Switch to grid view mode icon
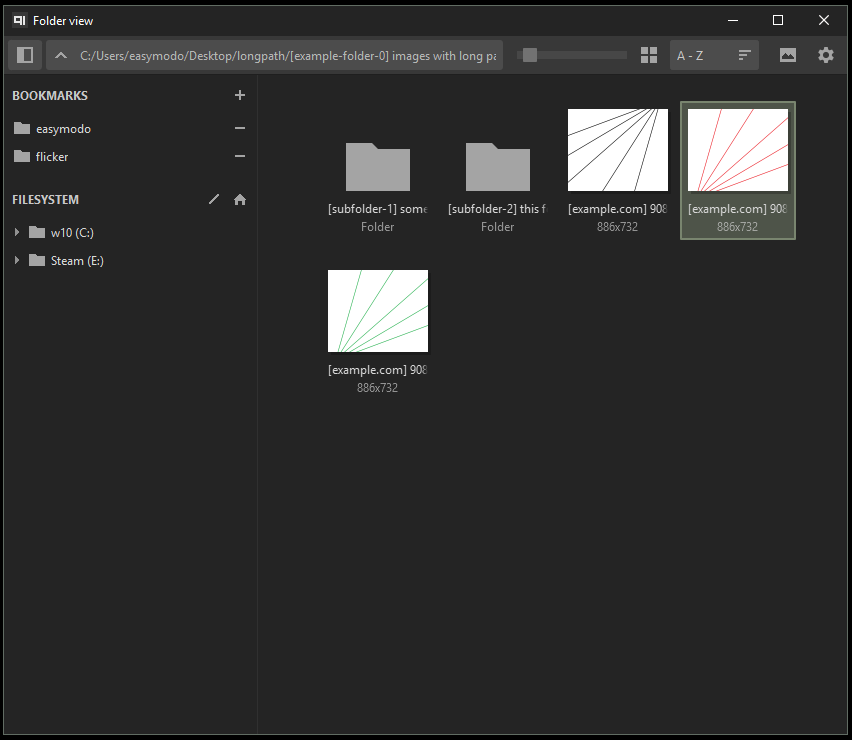 (x=649, y=55)
